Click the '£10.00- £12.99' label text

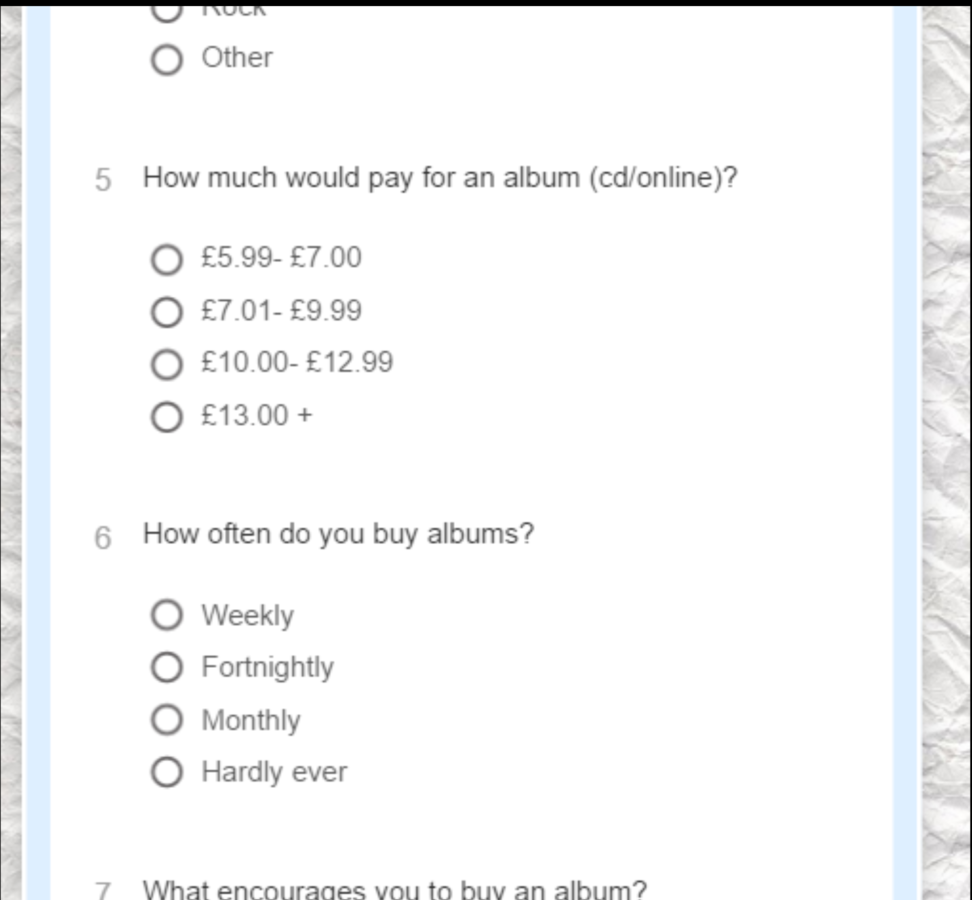(297, 362)
